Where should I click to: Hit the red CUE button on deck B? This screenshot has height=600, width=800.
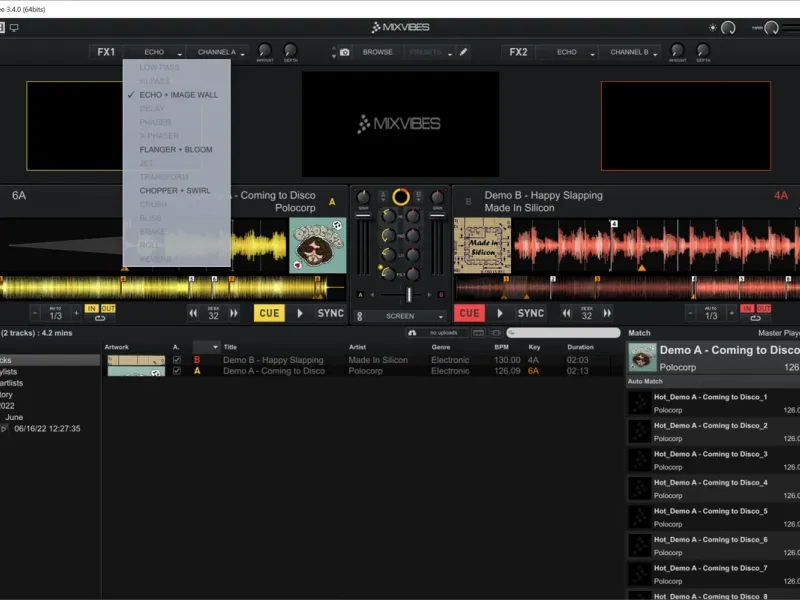(x=469, y=313)
